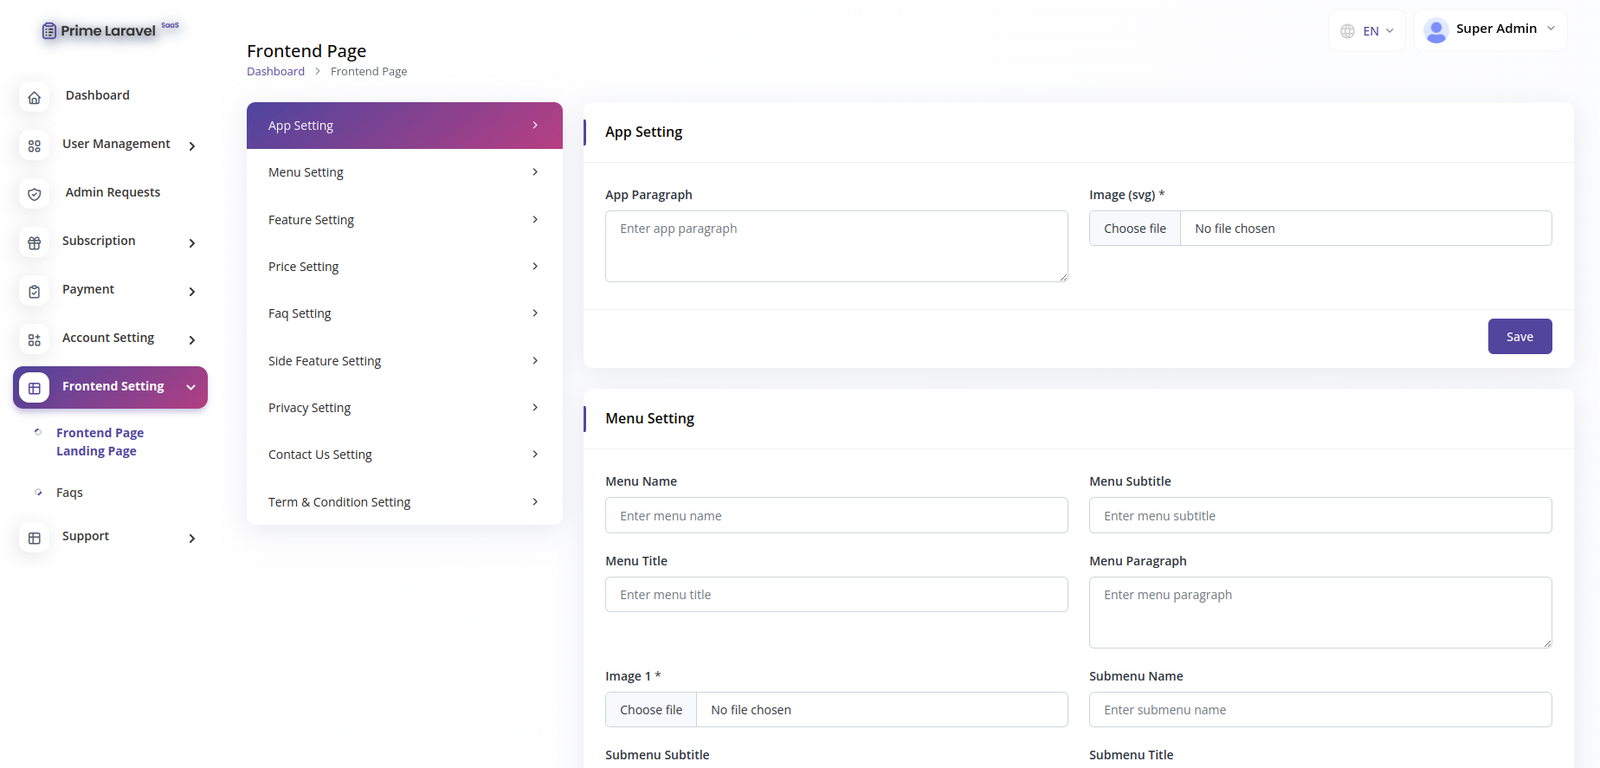Click the Subscription gift icon
The height and width of the screenshot is (768, 1600).
pyautogui.click(x=34, y=243)
